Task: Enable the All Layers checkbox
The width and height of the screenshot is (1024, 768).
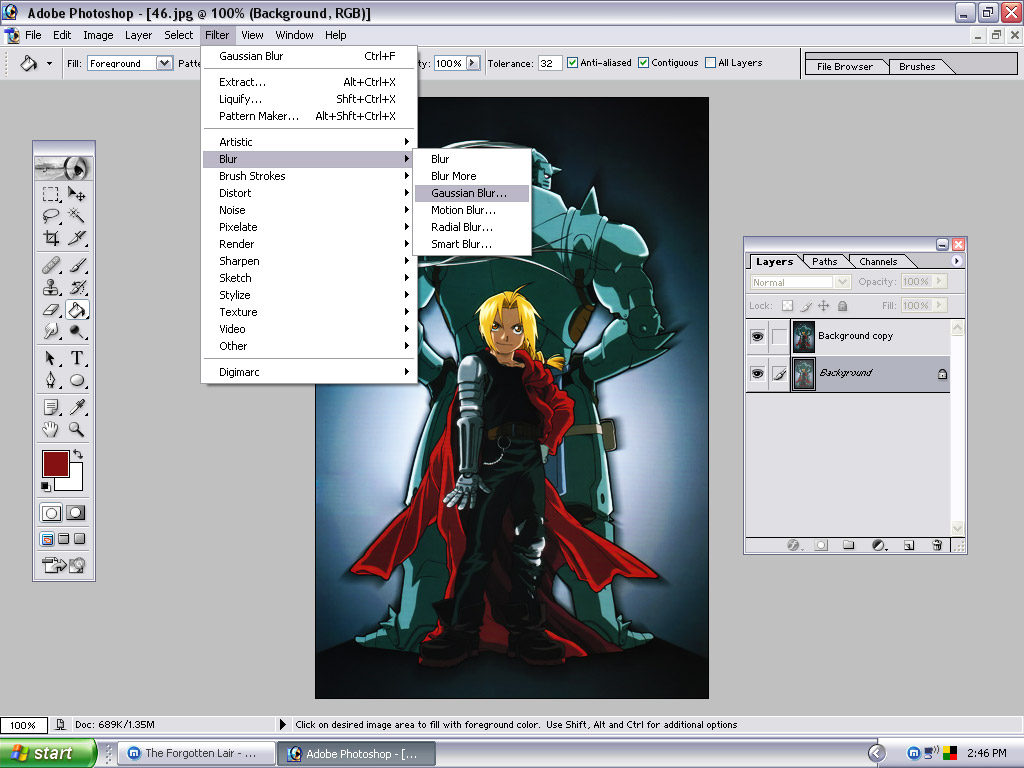Action: pos(711,63)
